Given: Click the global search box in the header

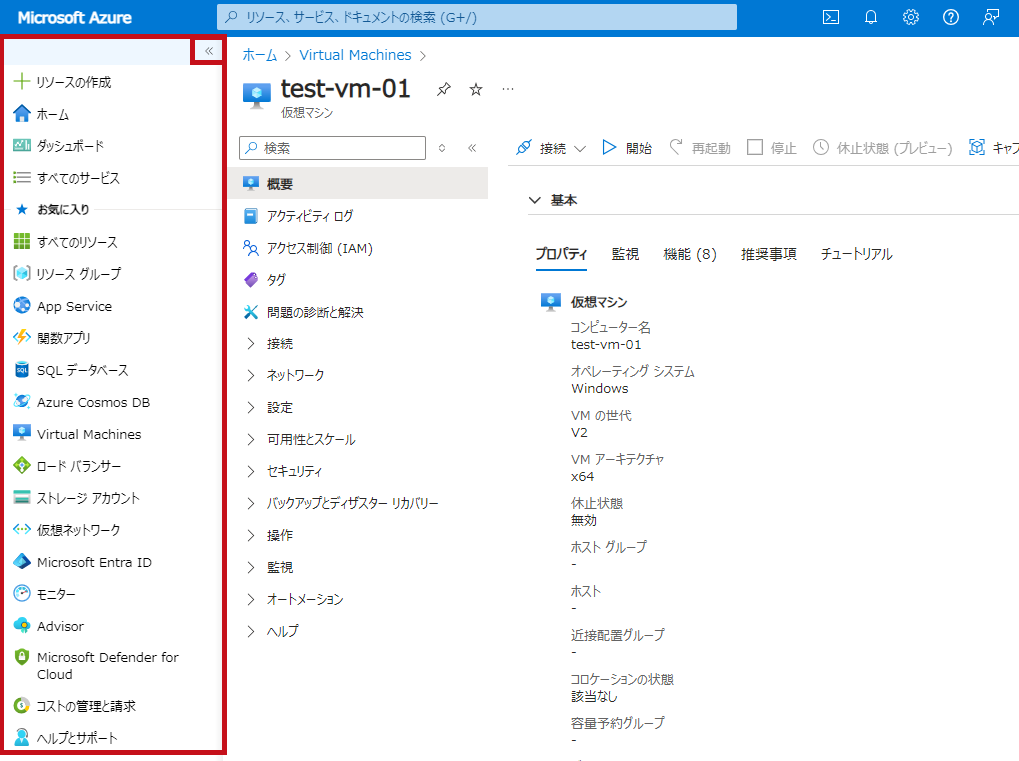Looking at the screenshot, I should (476, 18).
